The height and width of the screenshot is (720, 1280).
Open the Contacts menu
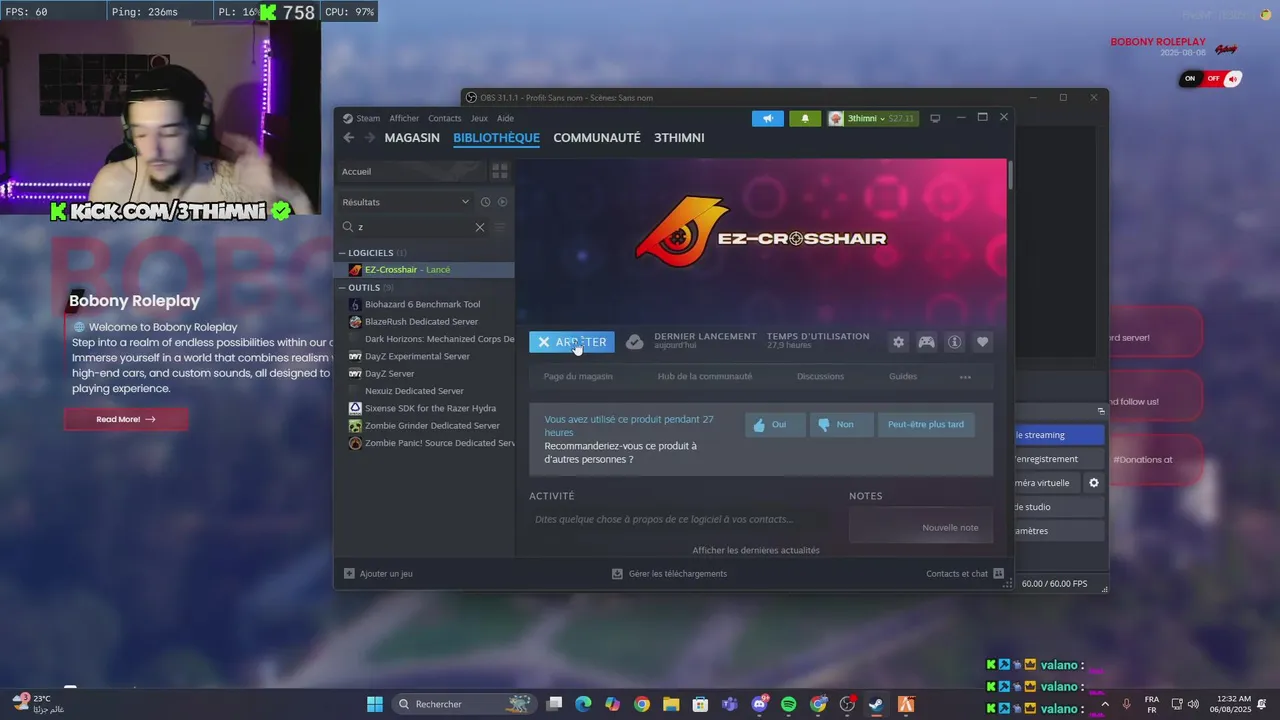click(445, 118)
